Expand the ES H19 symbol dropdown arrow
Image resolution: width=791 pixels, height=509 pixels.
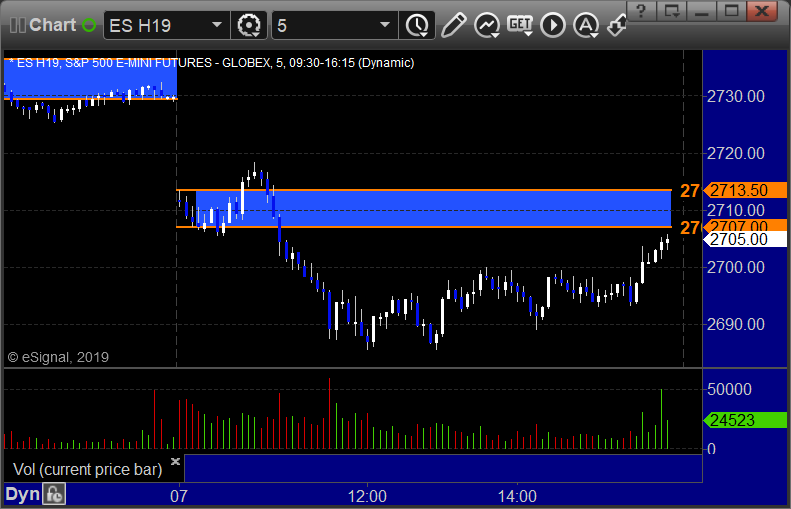(x=217, y=25)
